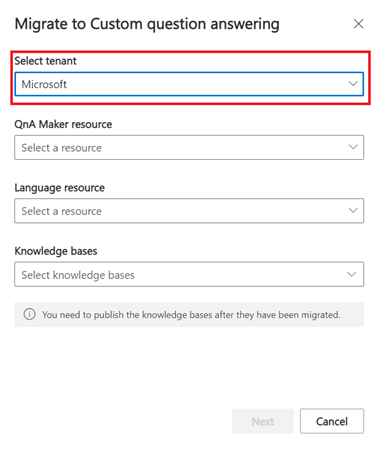Click the 'Select tenant' label
The width and height of the screenshot is (379, 452).
click(x=45, y=61)
